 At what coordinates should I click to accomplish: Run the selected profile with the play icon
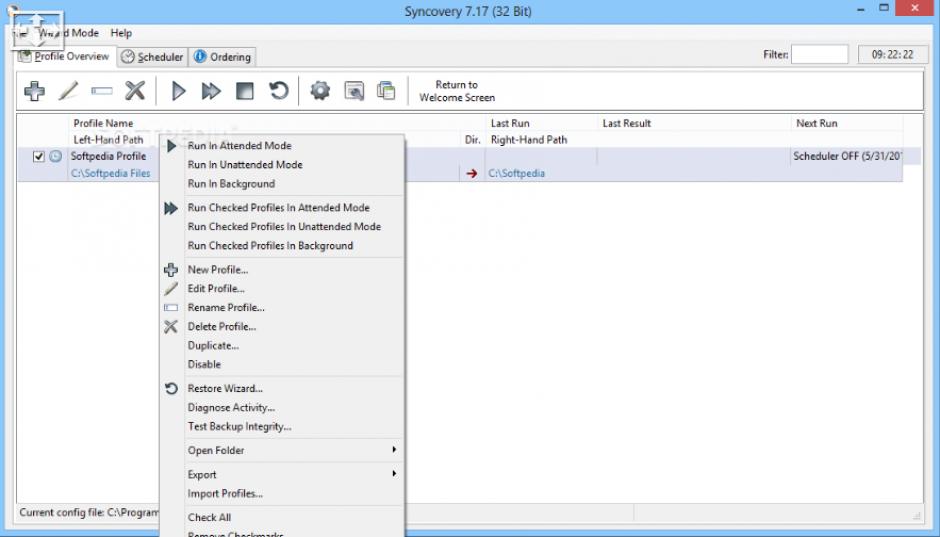click(x=178, y=91)
